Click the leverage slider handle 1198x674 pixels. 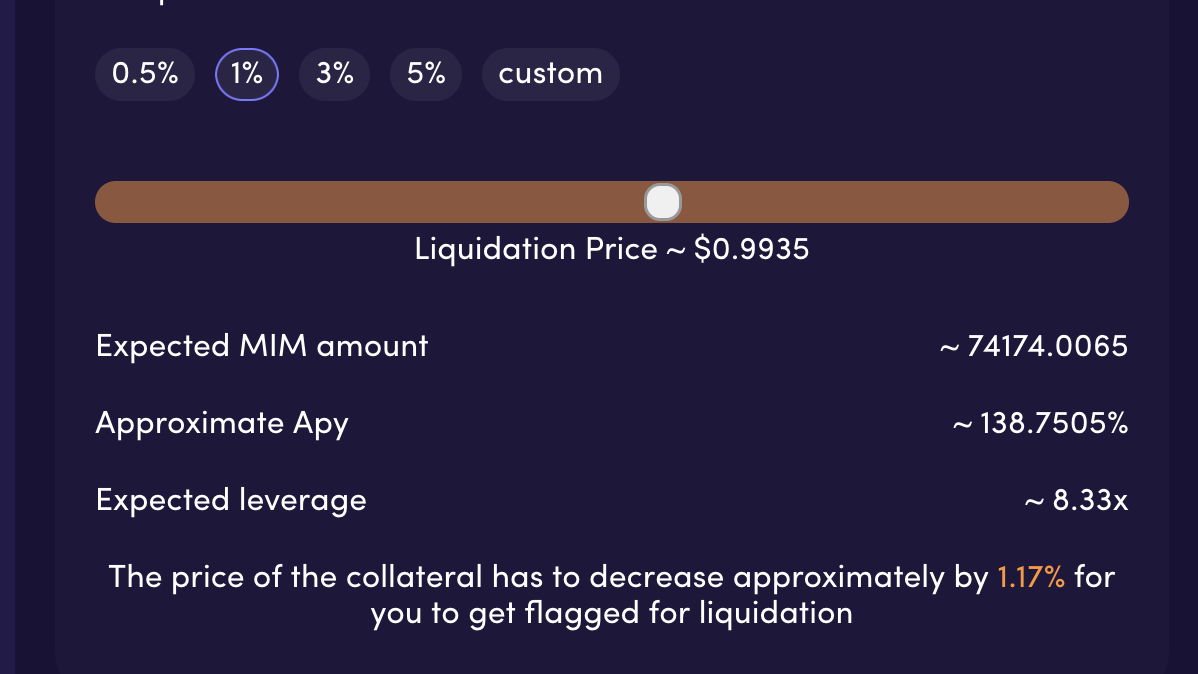pos(662,202)
